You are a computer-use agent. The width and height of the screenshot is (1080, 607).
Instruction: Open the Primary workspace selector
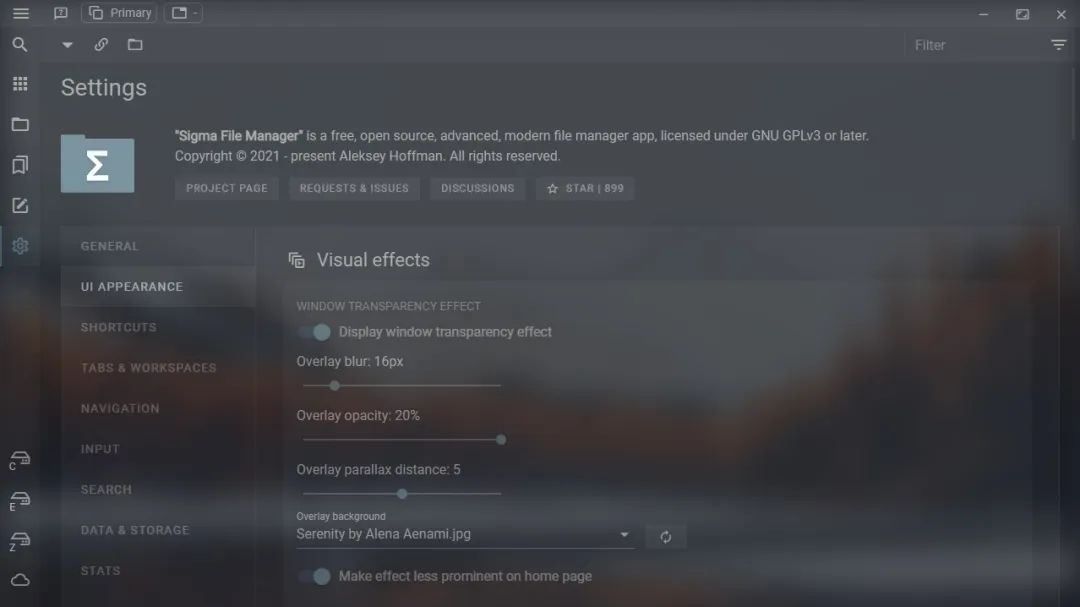119,13
